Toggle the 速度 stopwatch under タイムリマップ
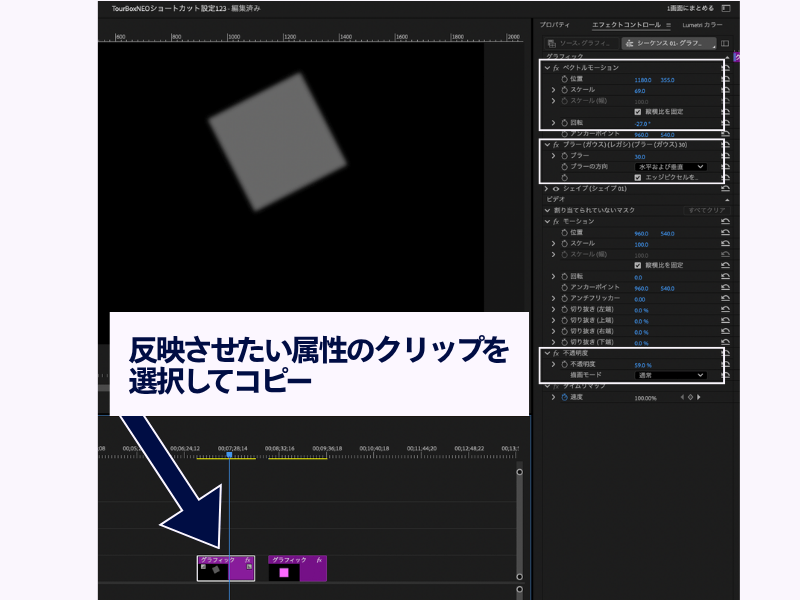800x600 pixels. click(564, 397)
